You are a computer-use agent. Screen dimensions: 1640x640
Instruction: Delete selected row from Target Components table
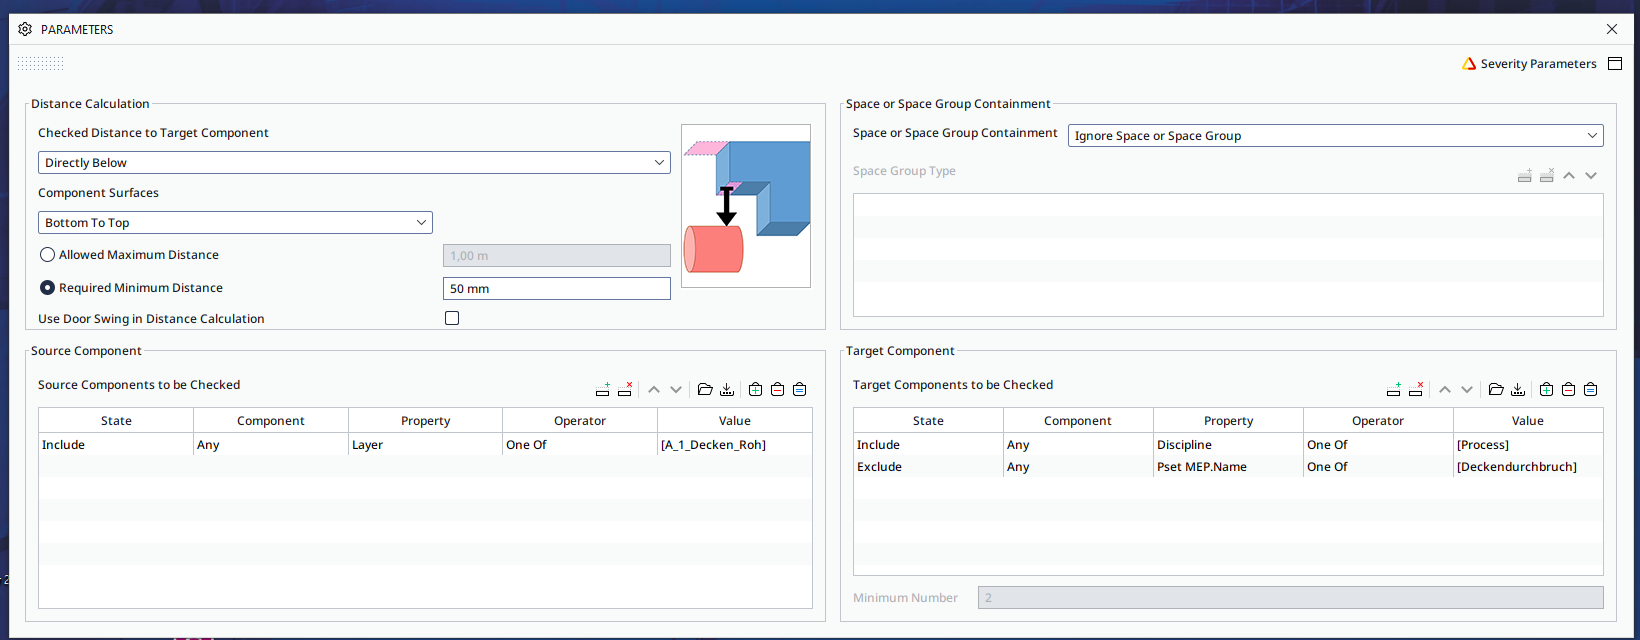pos(1416,389)
